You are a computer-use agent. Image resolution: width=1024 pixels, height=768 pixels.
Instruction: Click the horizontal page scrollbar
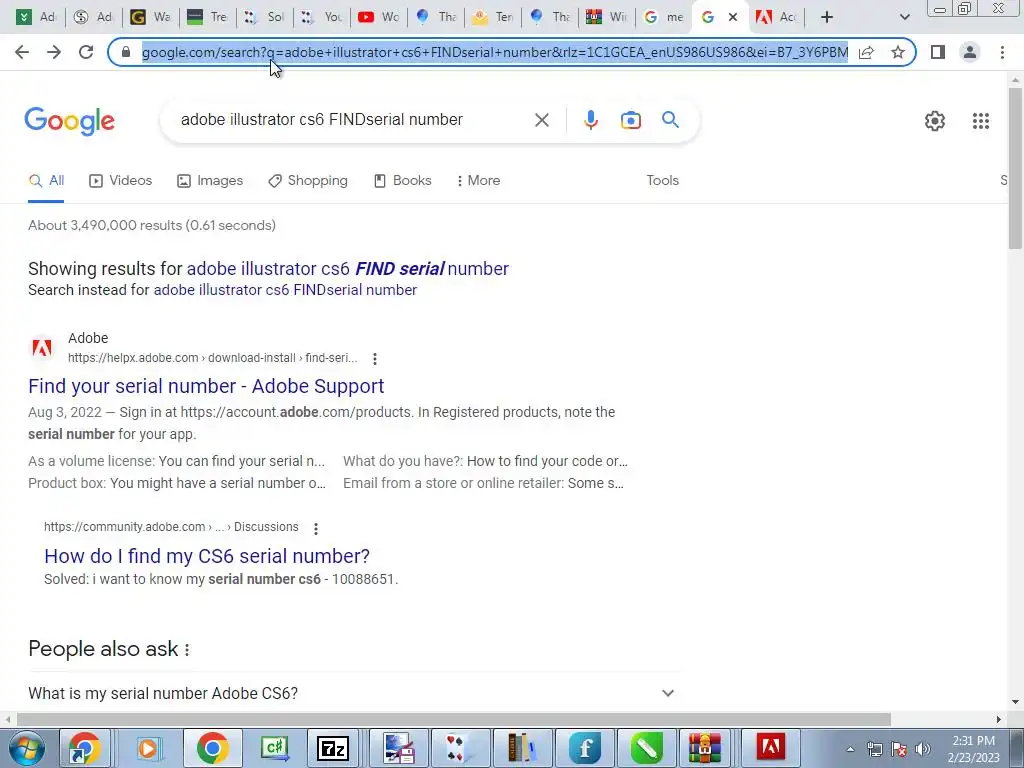coord(454,719)
